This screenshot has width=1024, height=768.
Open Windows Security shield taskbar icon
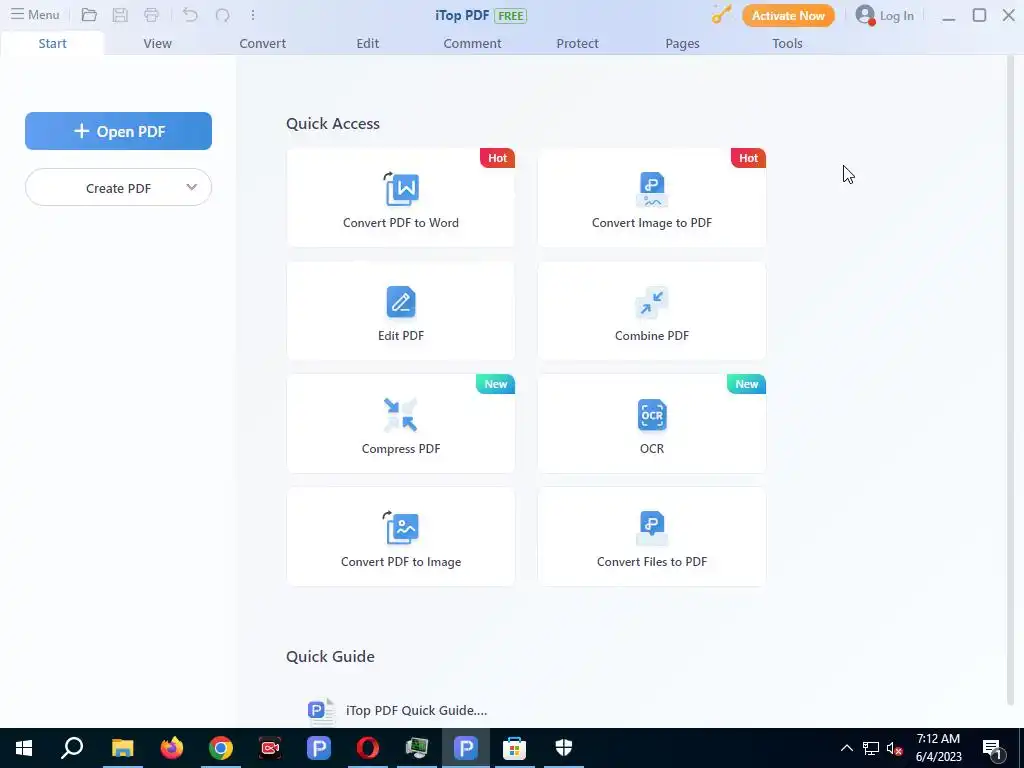click(564, 748)
